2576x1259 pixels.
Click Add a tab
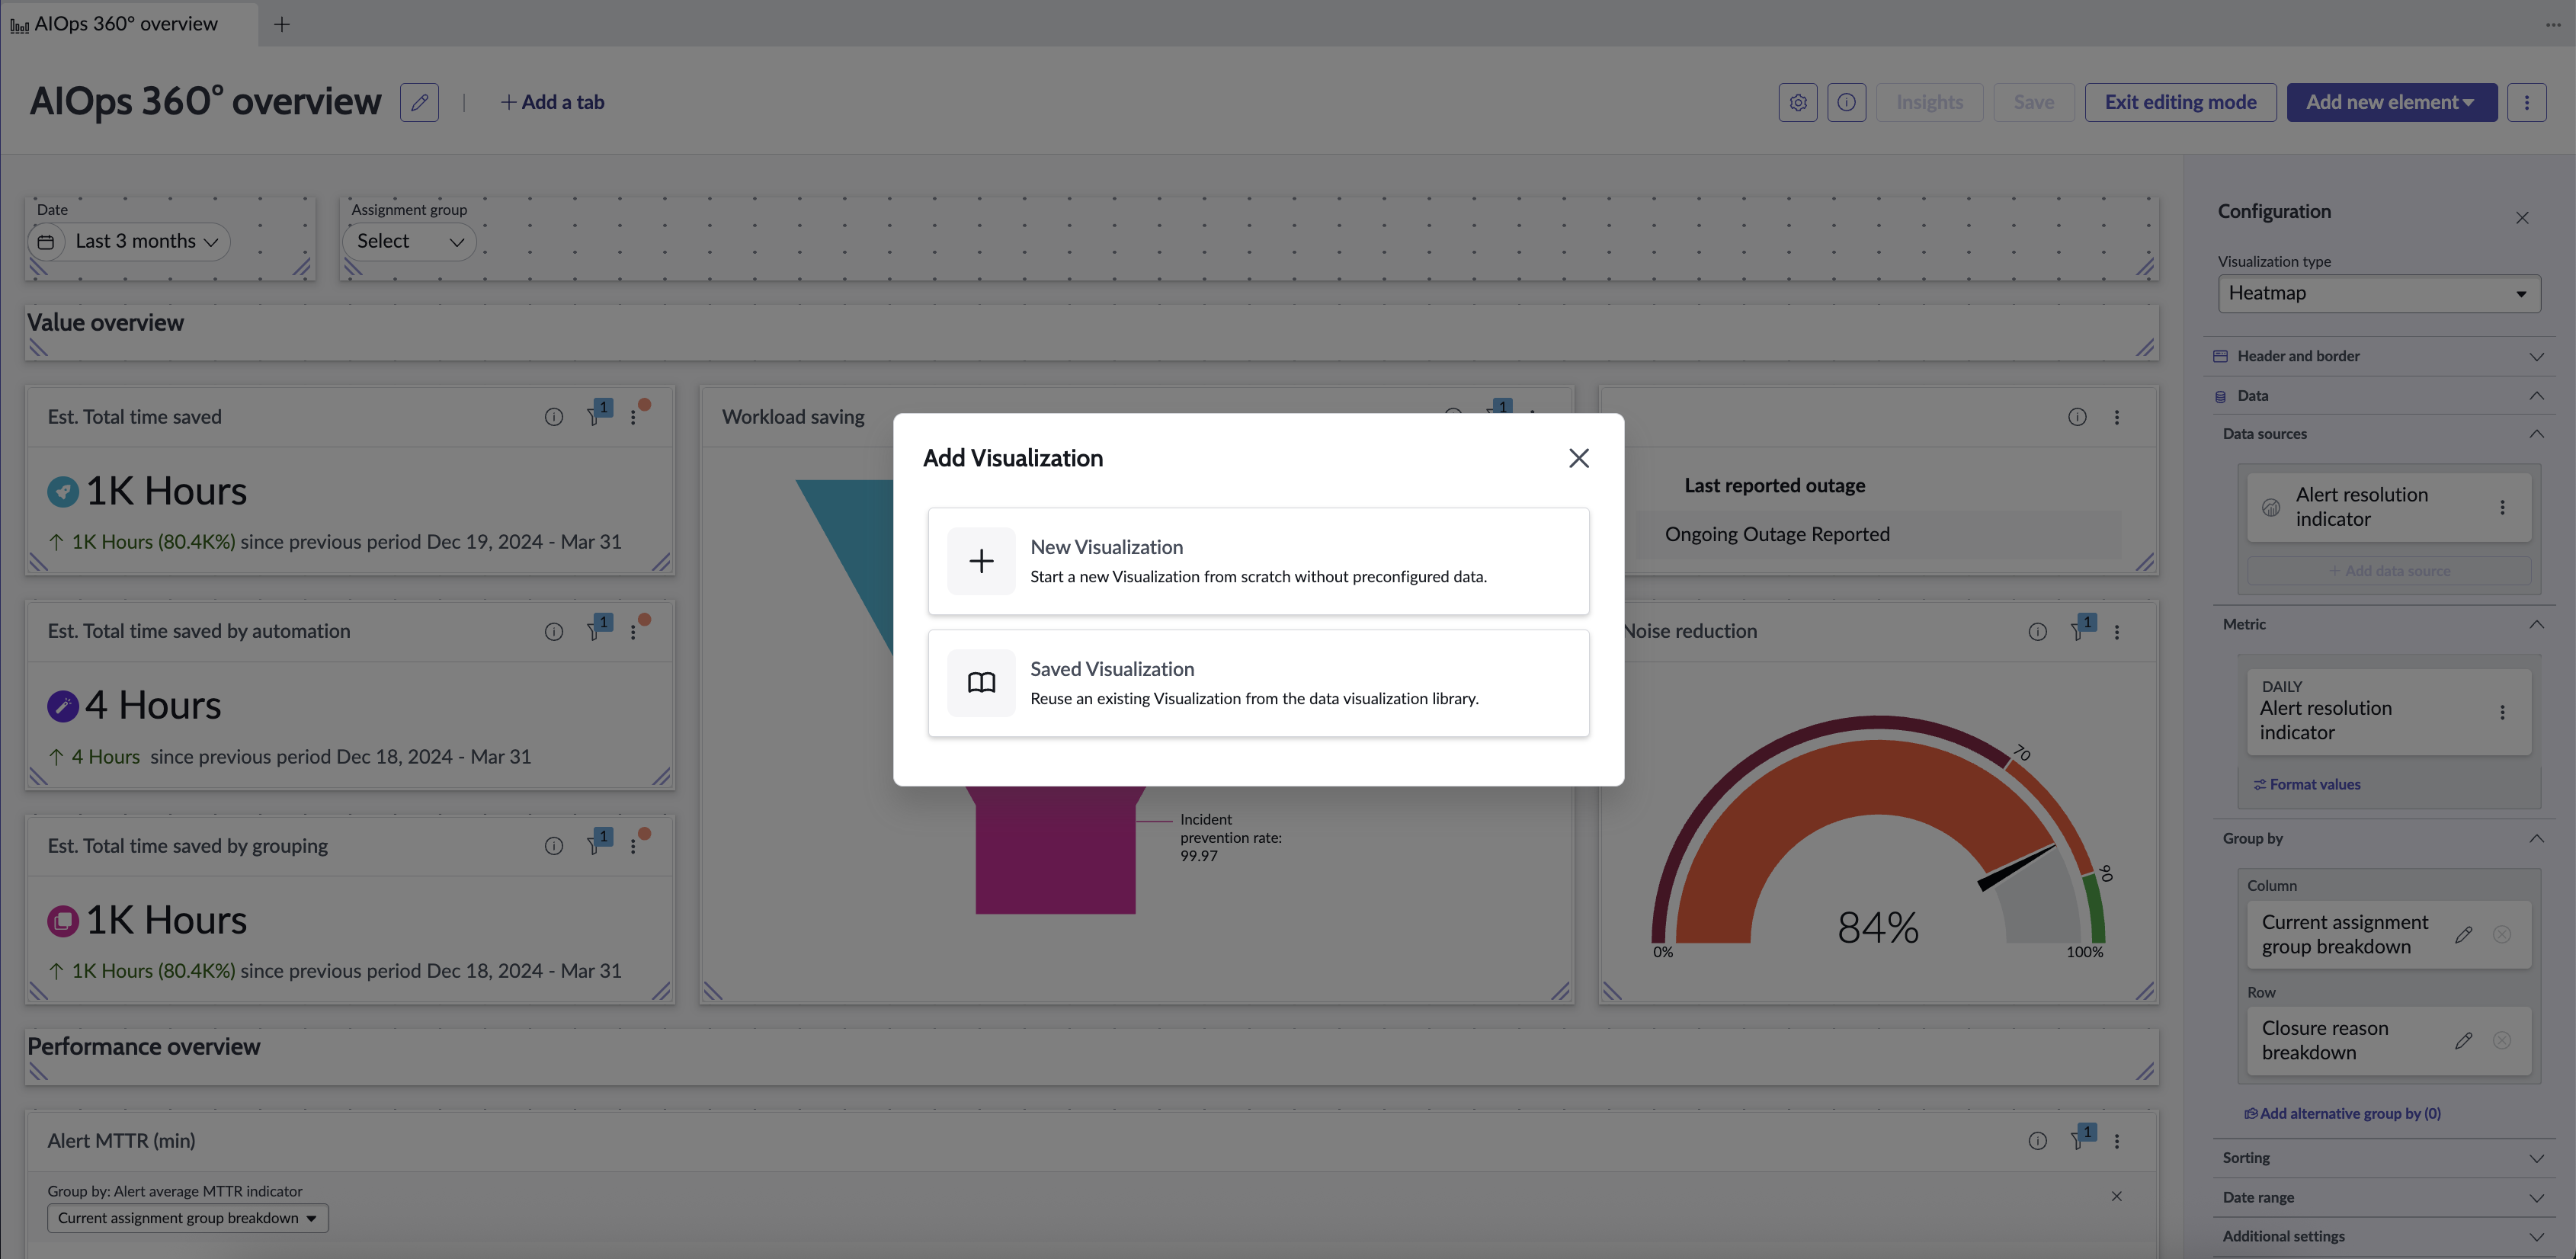tap(553, 102)
